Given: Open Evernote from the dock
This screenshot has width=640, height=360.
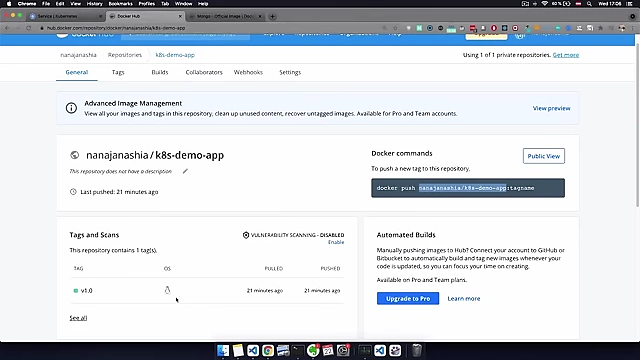Looking at the screenshot, I should tap(313, 350).
